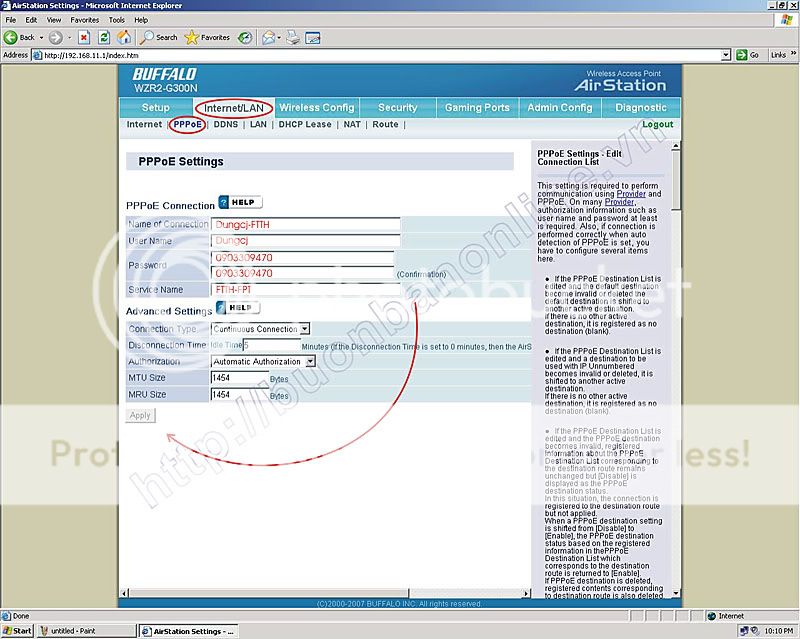This screenshot has width=800, height=639.
Task: Go to the Home page icon
Action: click(x=124, y=37)
